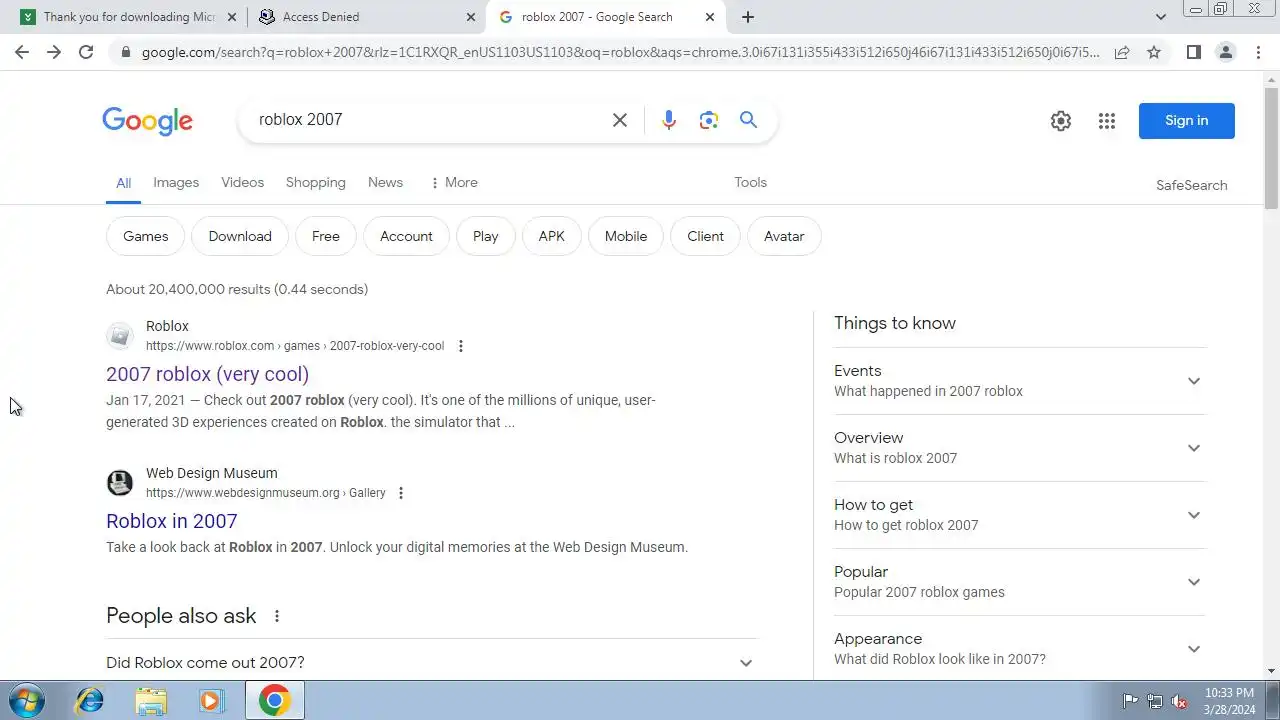This screenshot has width=1280, height=720.
Task: Expand 'Did Roblox come out 2007?' question
Action: point(432,663)
